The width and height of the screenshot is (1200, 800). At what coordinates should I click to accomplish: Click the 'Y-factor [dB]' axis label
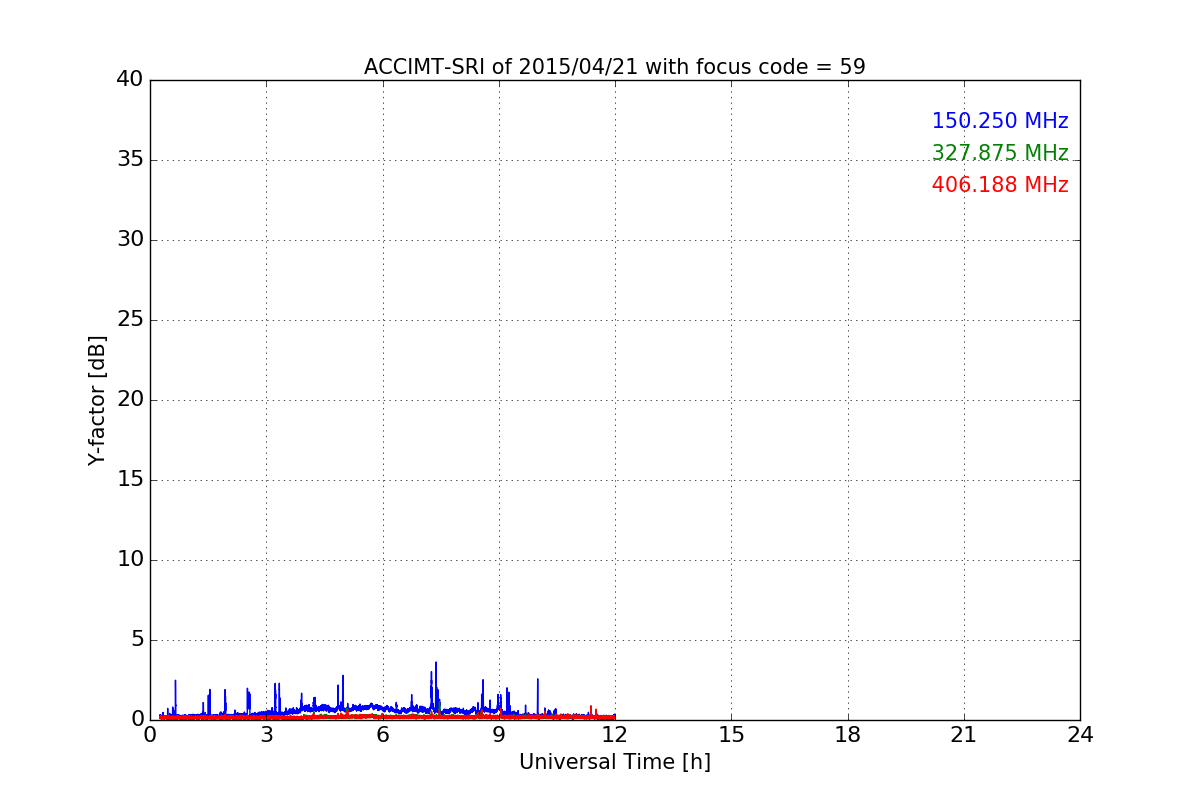[x=97, y=400]
